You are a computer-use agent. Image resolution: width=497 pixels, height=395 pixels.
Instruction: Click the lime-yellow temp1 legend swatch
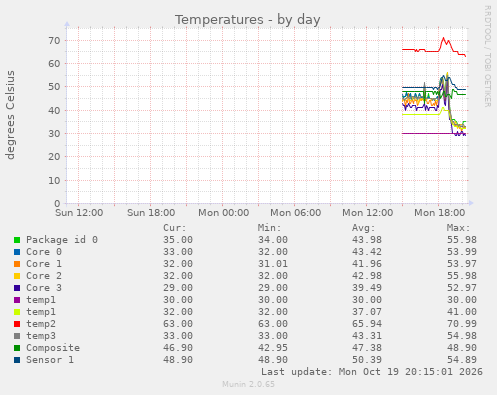coord(17,312)
